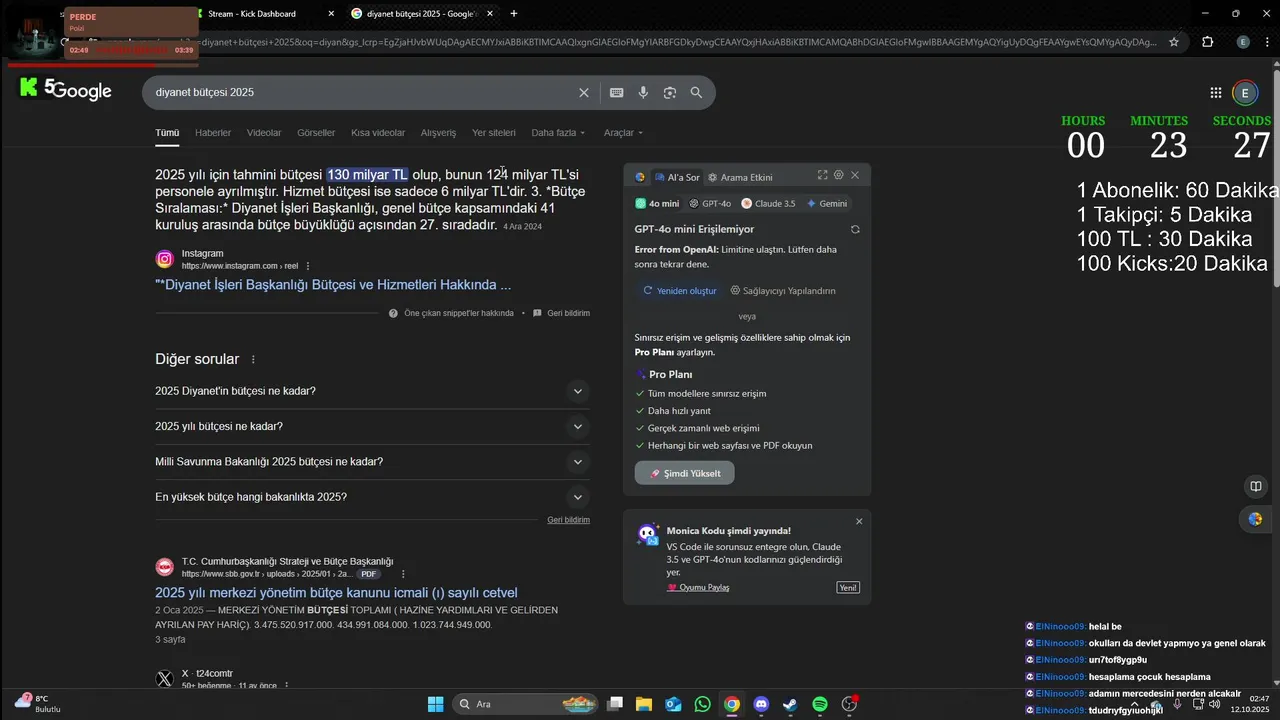The image size is (1280, 720).
Task: Open the Google account avatar
Action: 1245,93
